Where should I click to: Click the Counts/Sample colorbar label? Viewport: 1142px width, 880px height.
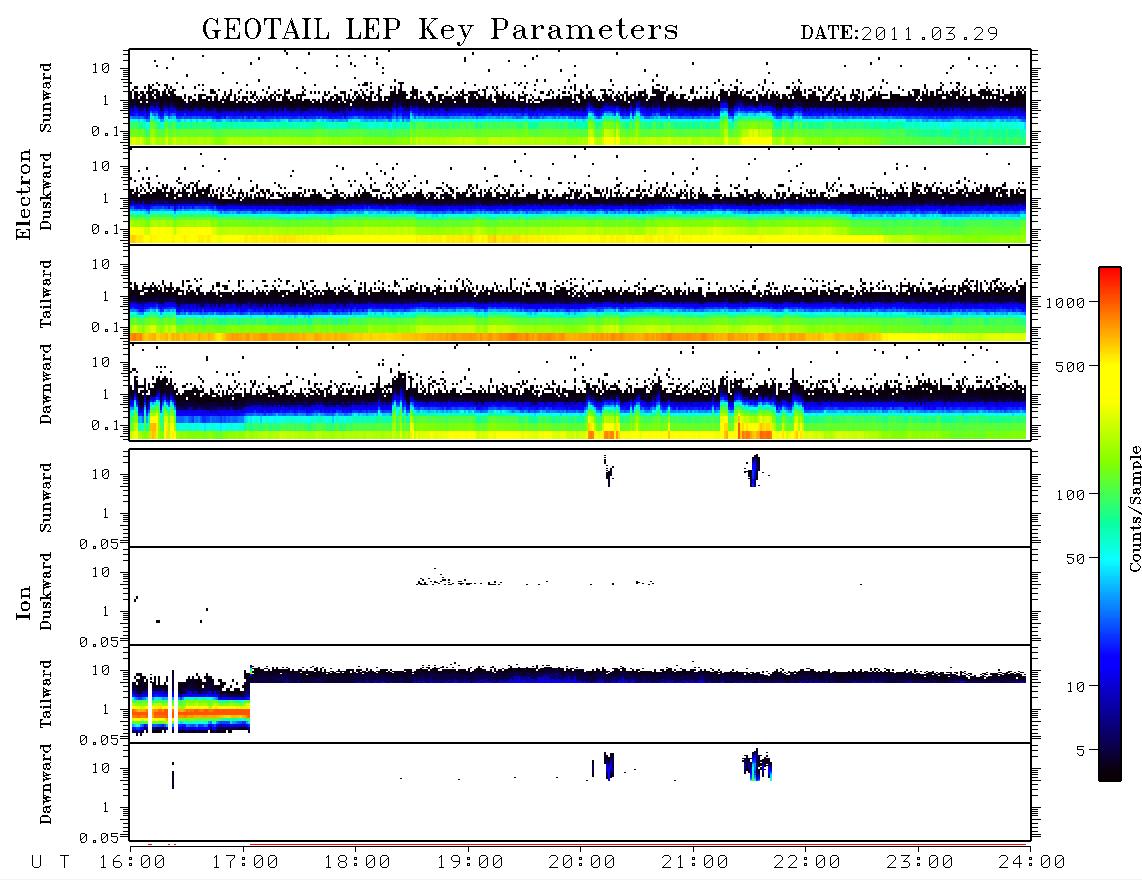click(1134, 508)
